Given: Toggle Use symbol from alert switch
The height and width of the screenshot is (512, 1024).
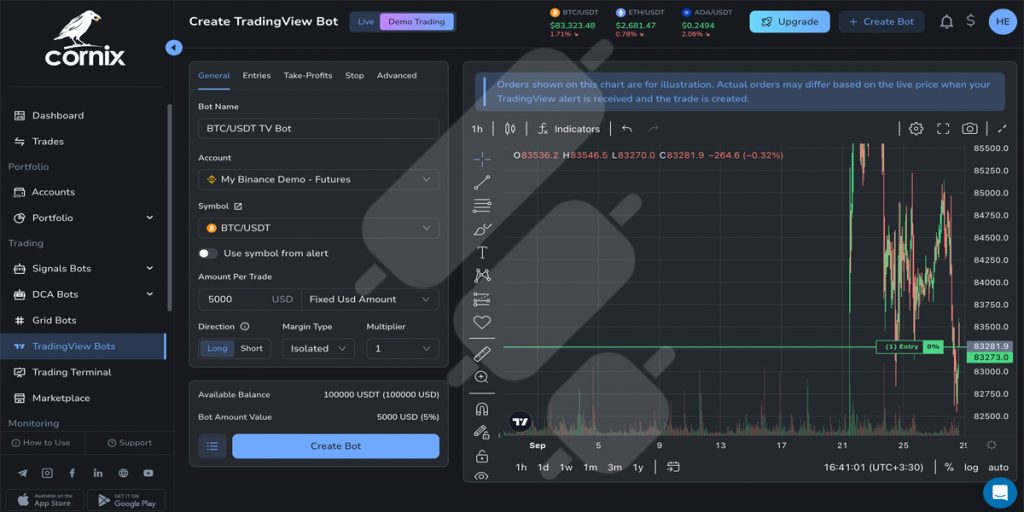Looking at the screenshot, I should coord(208,253).
